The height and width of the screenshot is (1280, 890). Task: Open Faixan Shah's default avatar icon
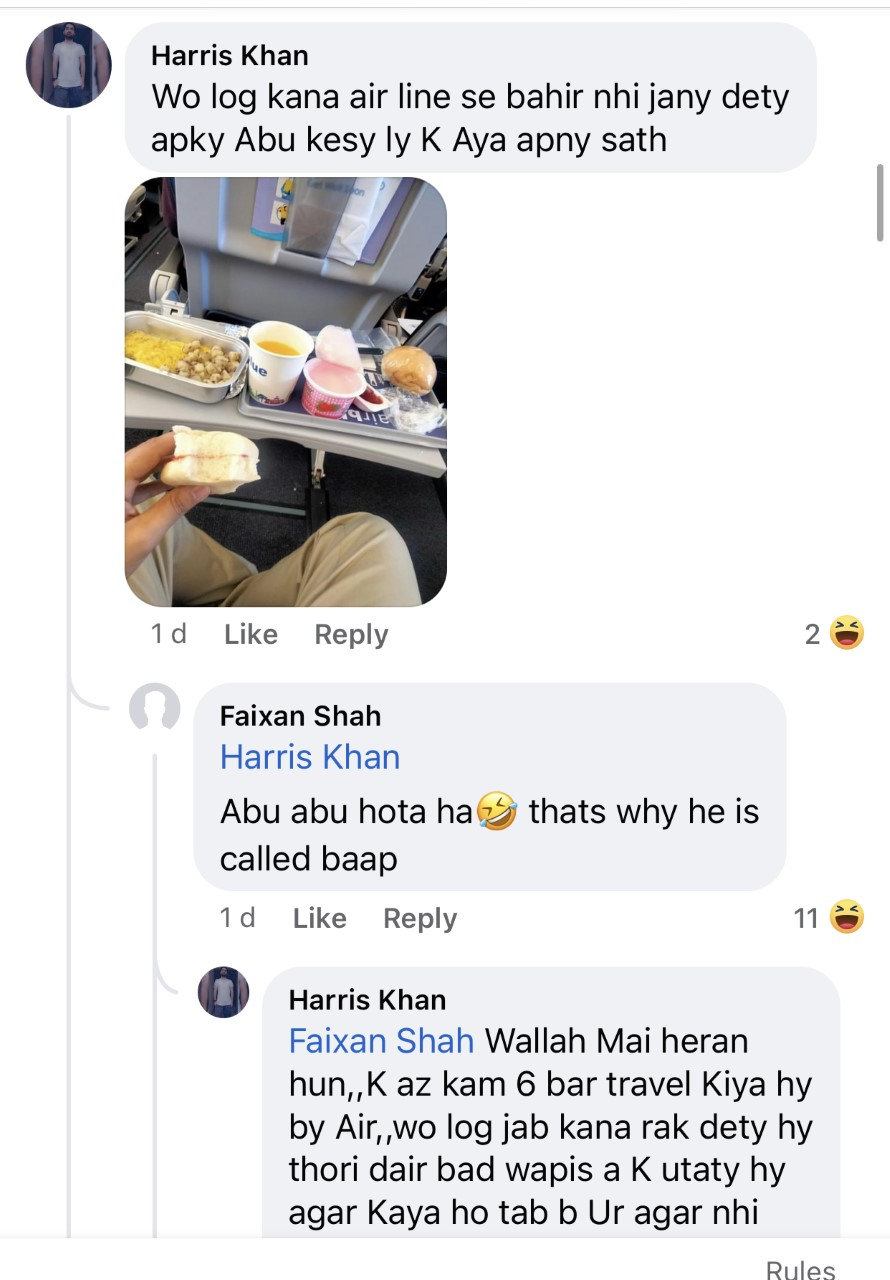pyautogui.click(x=156, y=709)
